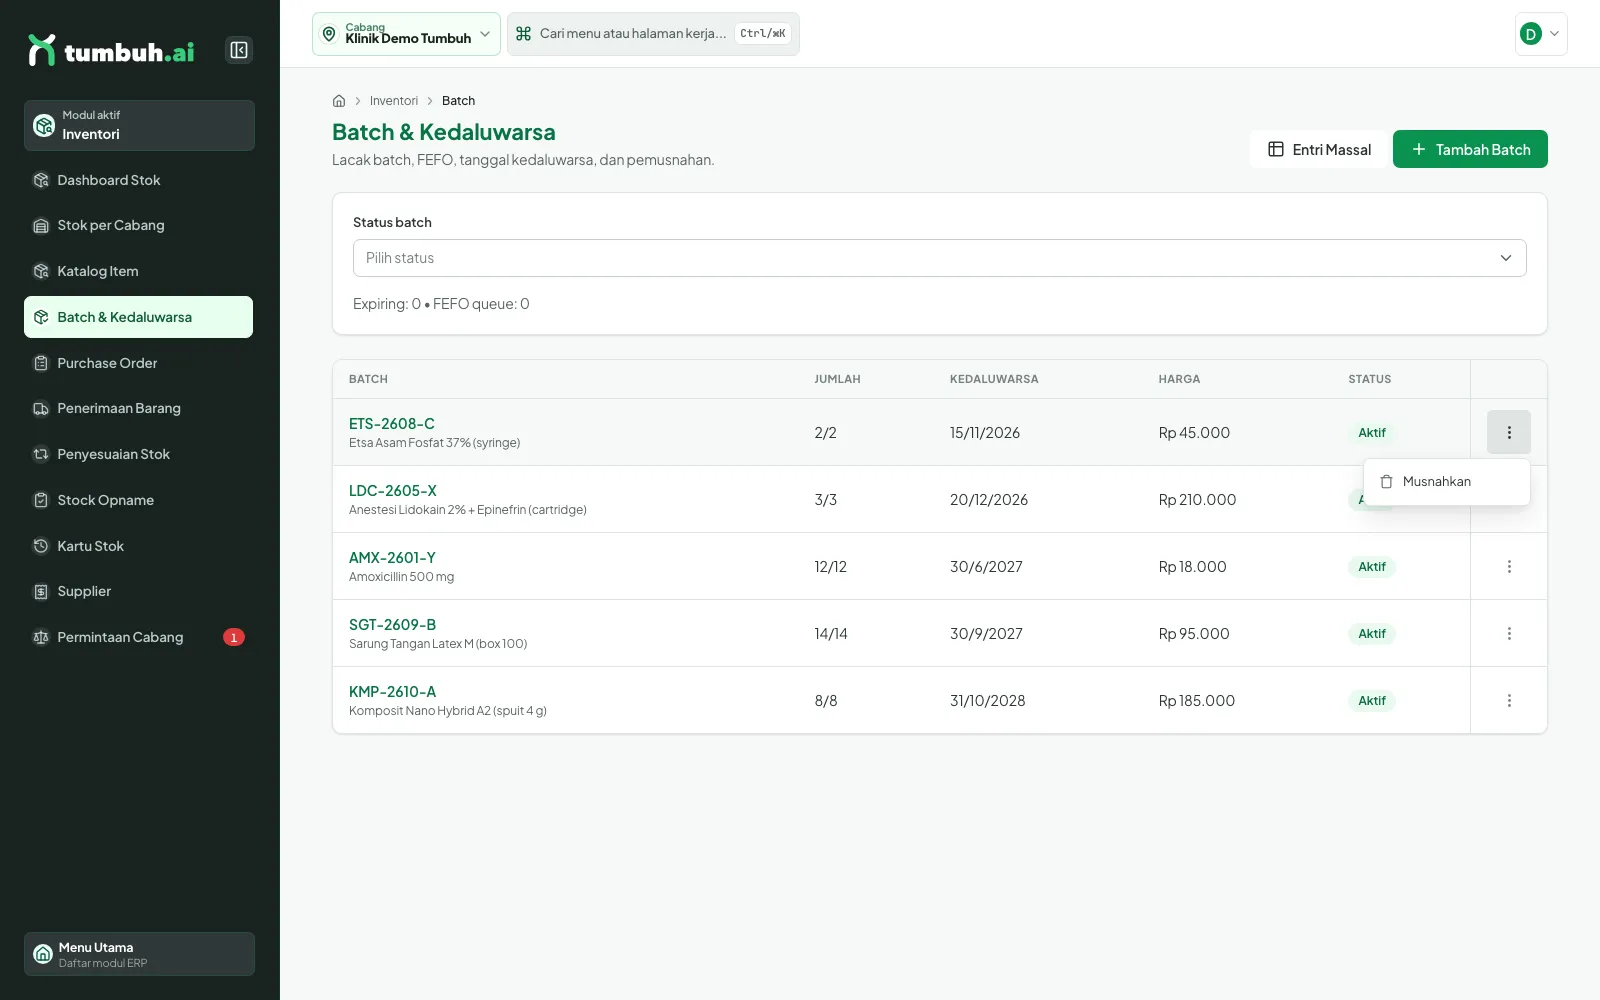Open row actions for KMP-2610-A batch

click(1509, 701)
